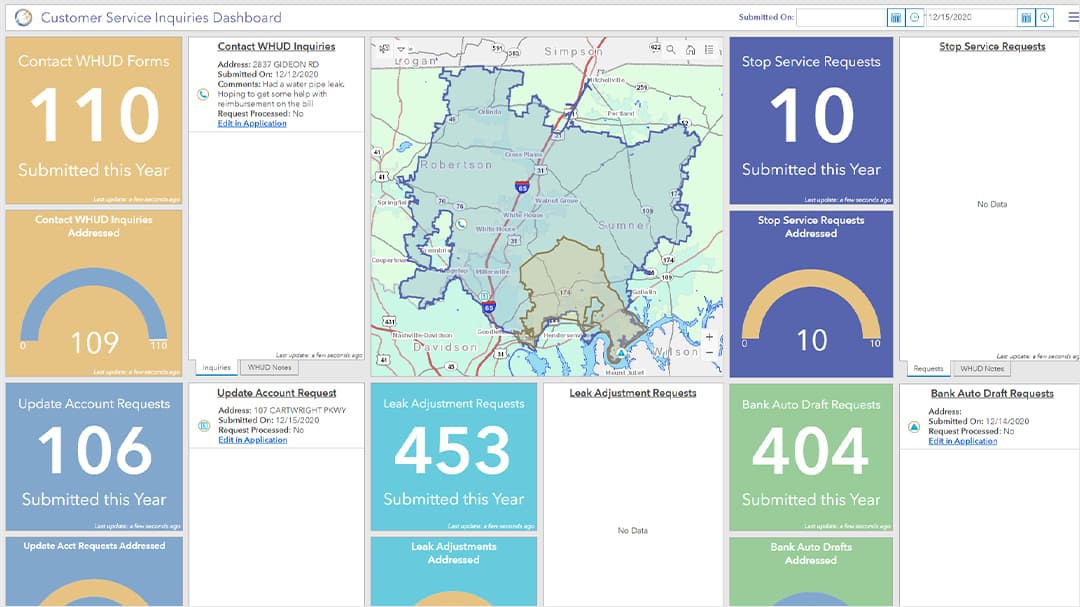The height and width of the screenshot is (607, 1080).
Task: Switch to the Inquiries tab
Action: point(216,367)
